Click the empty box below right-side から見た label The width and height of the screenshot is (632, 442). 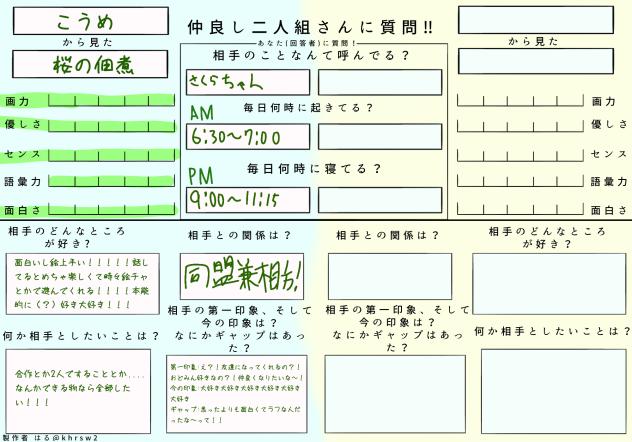[536, 61]
